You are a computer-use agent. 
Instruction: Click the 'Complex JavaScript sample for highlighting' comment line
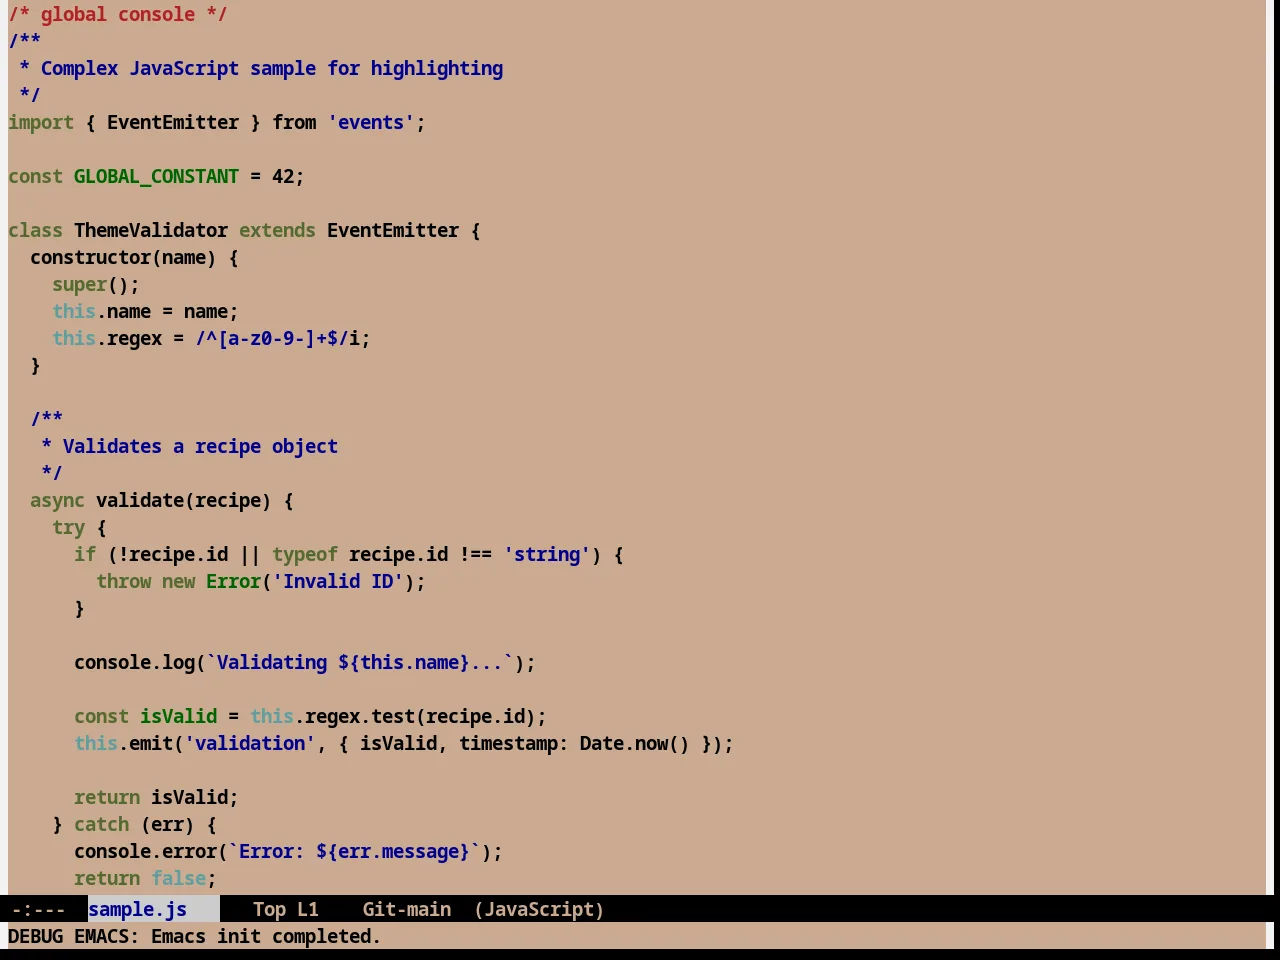pyautogui.click(x=272, y=68)
